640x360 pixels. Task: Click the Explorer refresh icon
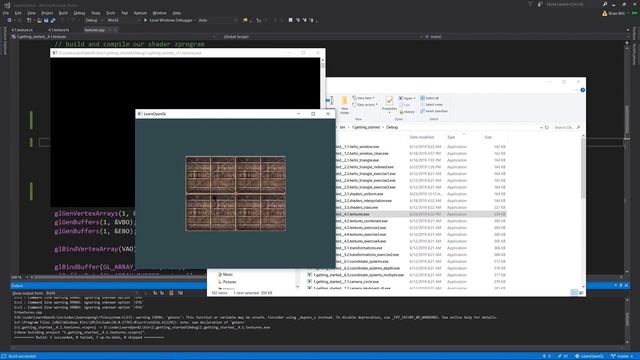(547, 127)
